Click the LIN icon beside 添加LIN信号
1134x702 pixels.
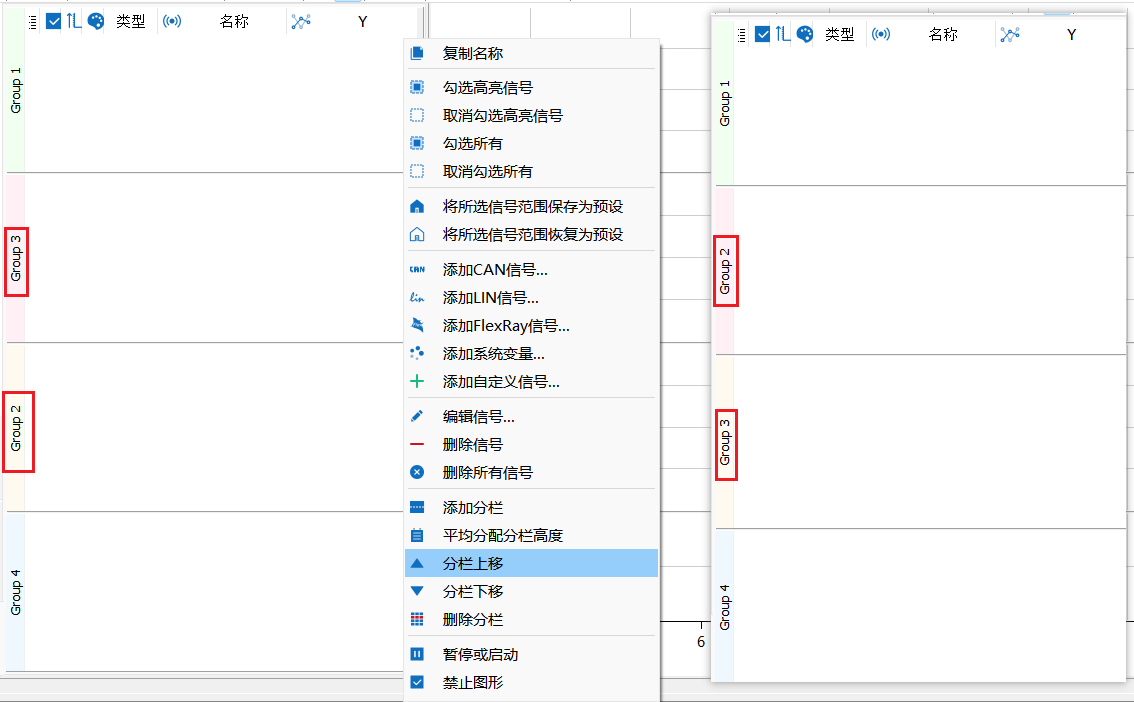click(x=417, y=297)
